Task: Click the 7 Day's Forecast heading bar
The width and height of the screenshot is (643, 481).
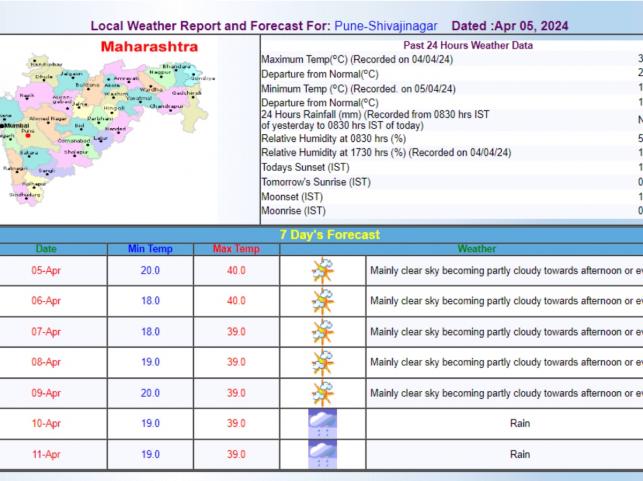Action: click(321, 234)
